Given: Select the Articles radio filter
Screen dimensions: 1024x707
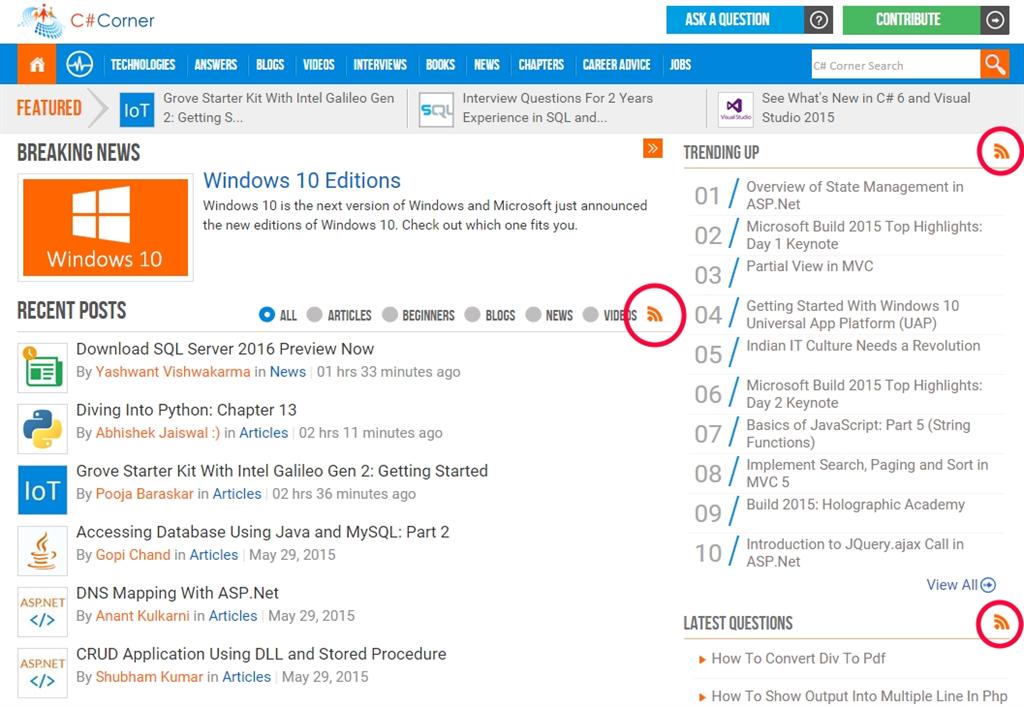Looking at the screenshot, I should coord(314,315).
